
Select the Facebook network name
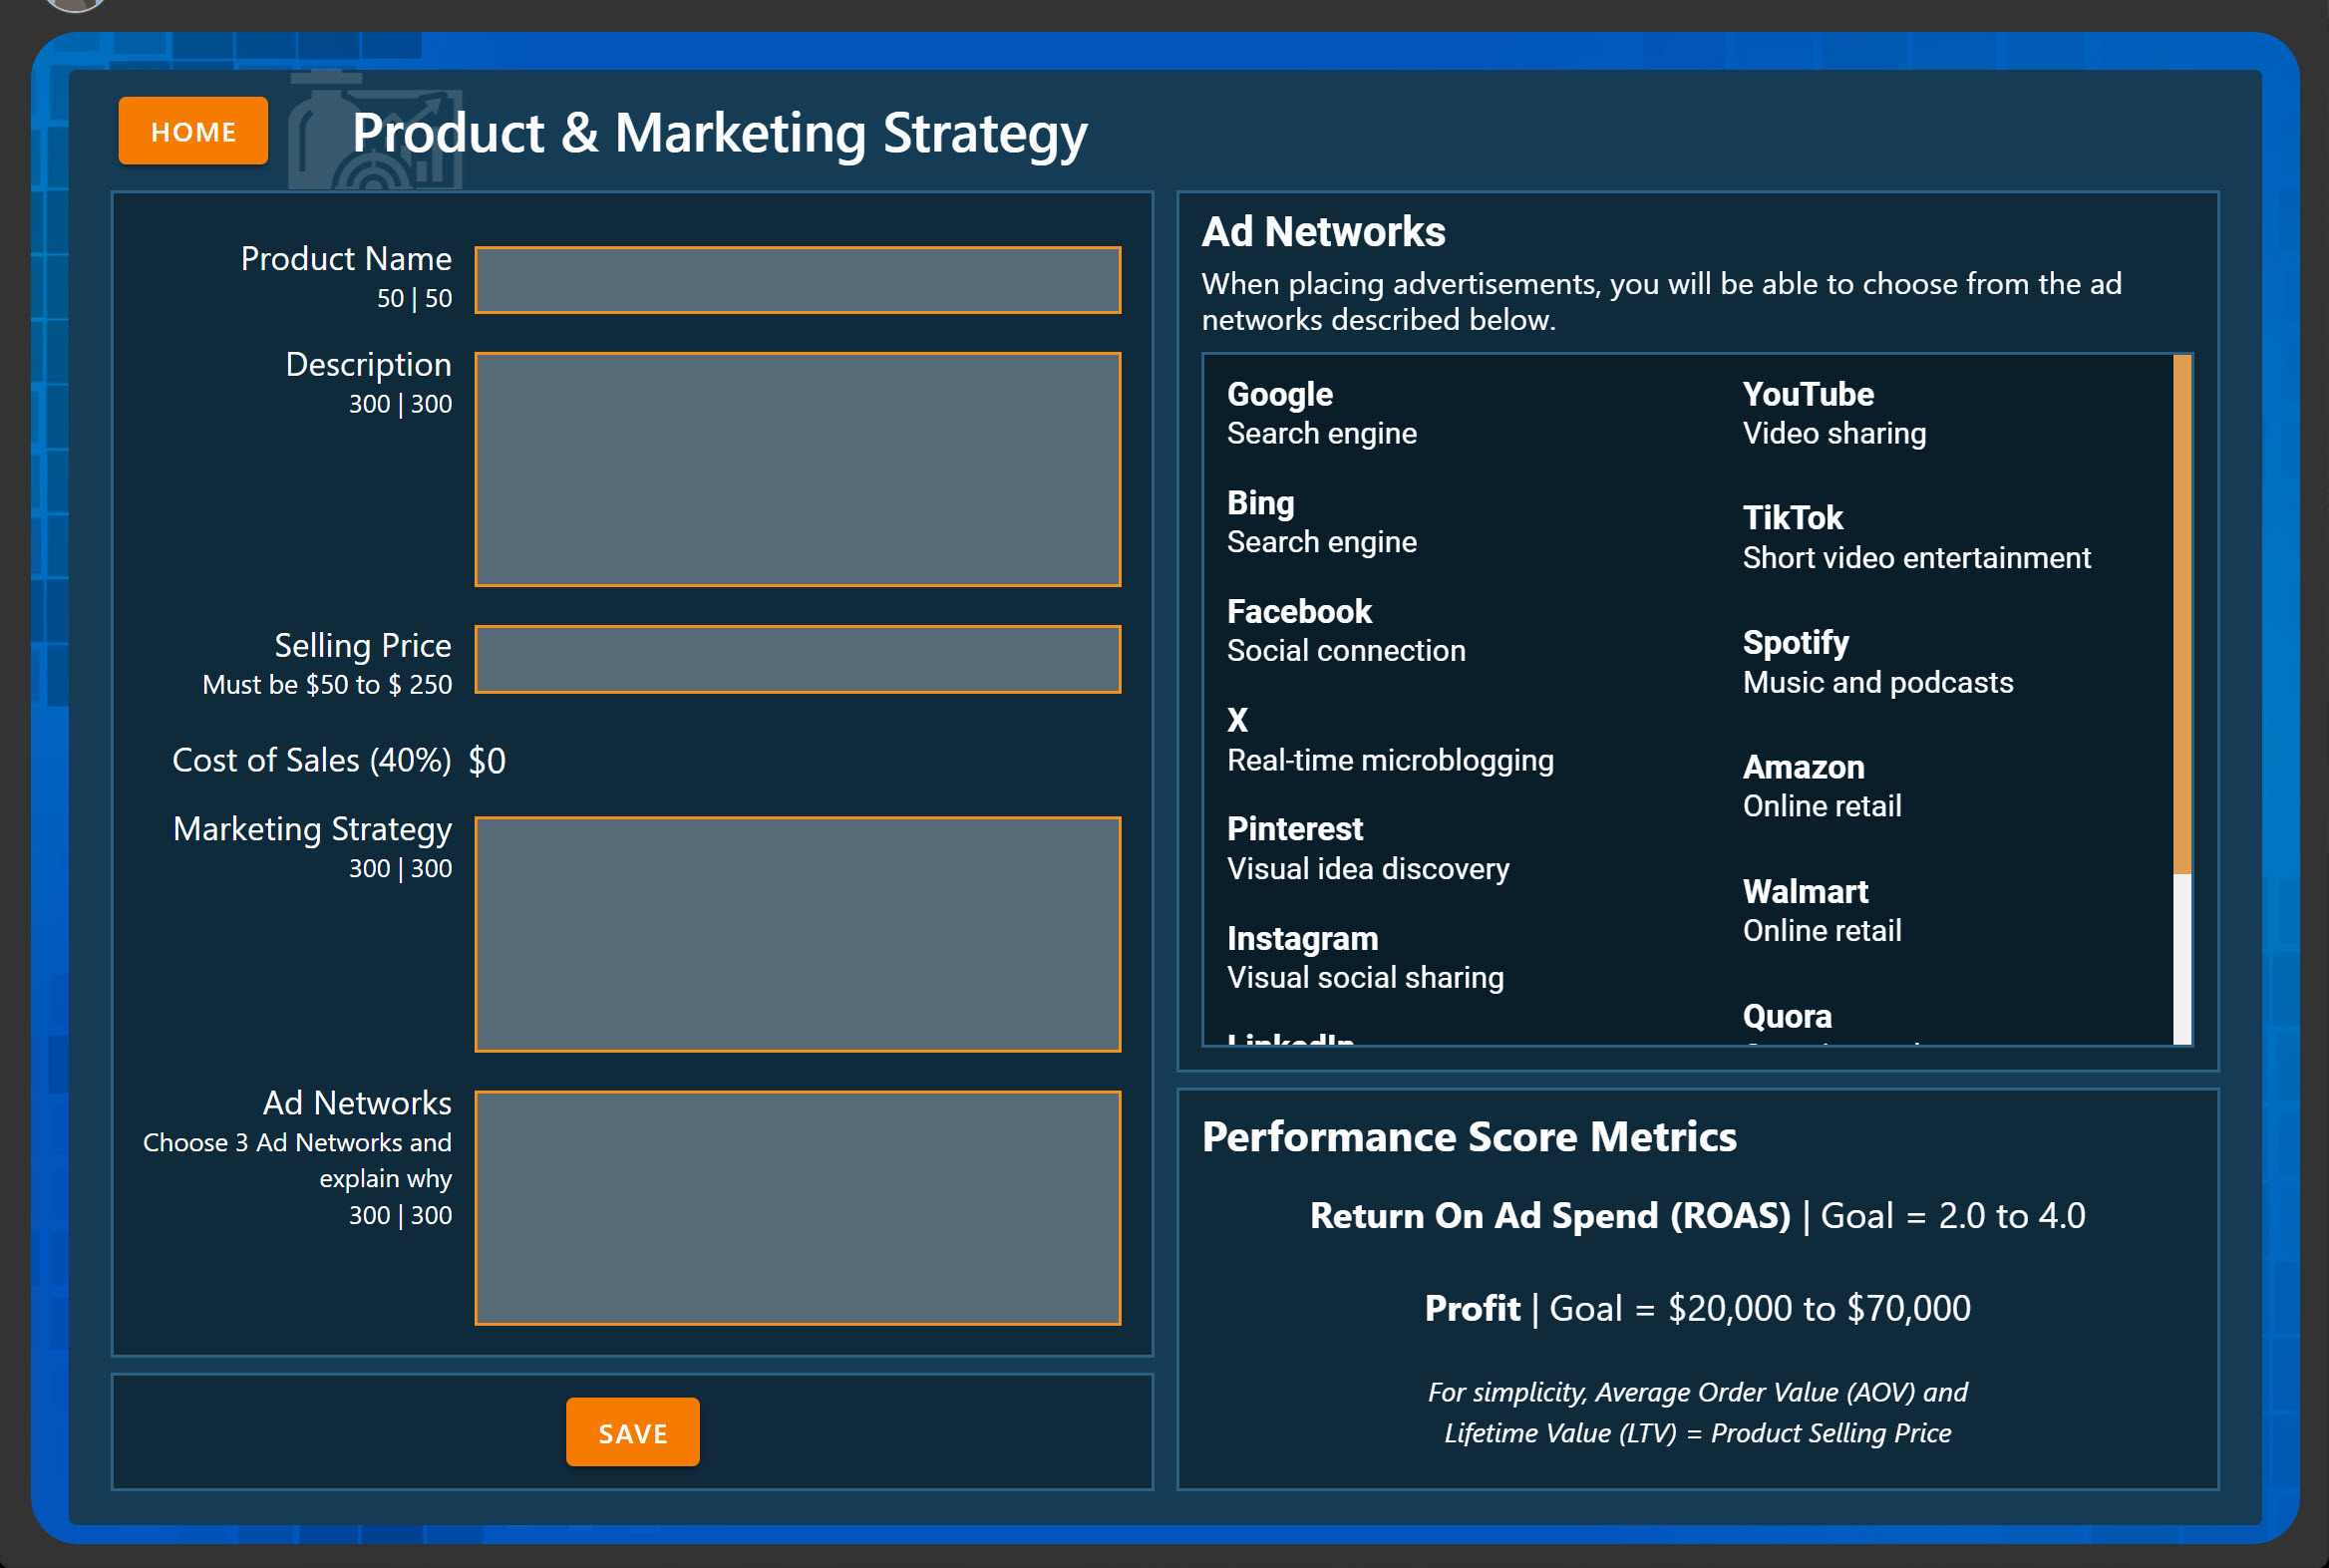(x=1299, y=611)
